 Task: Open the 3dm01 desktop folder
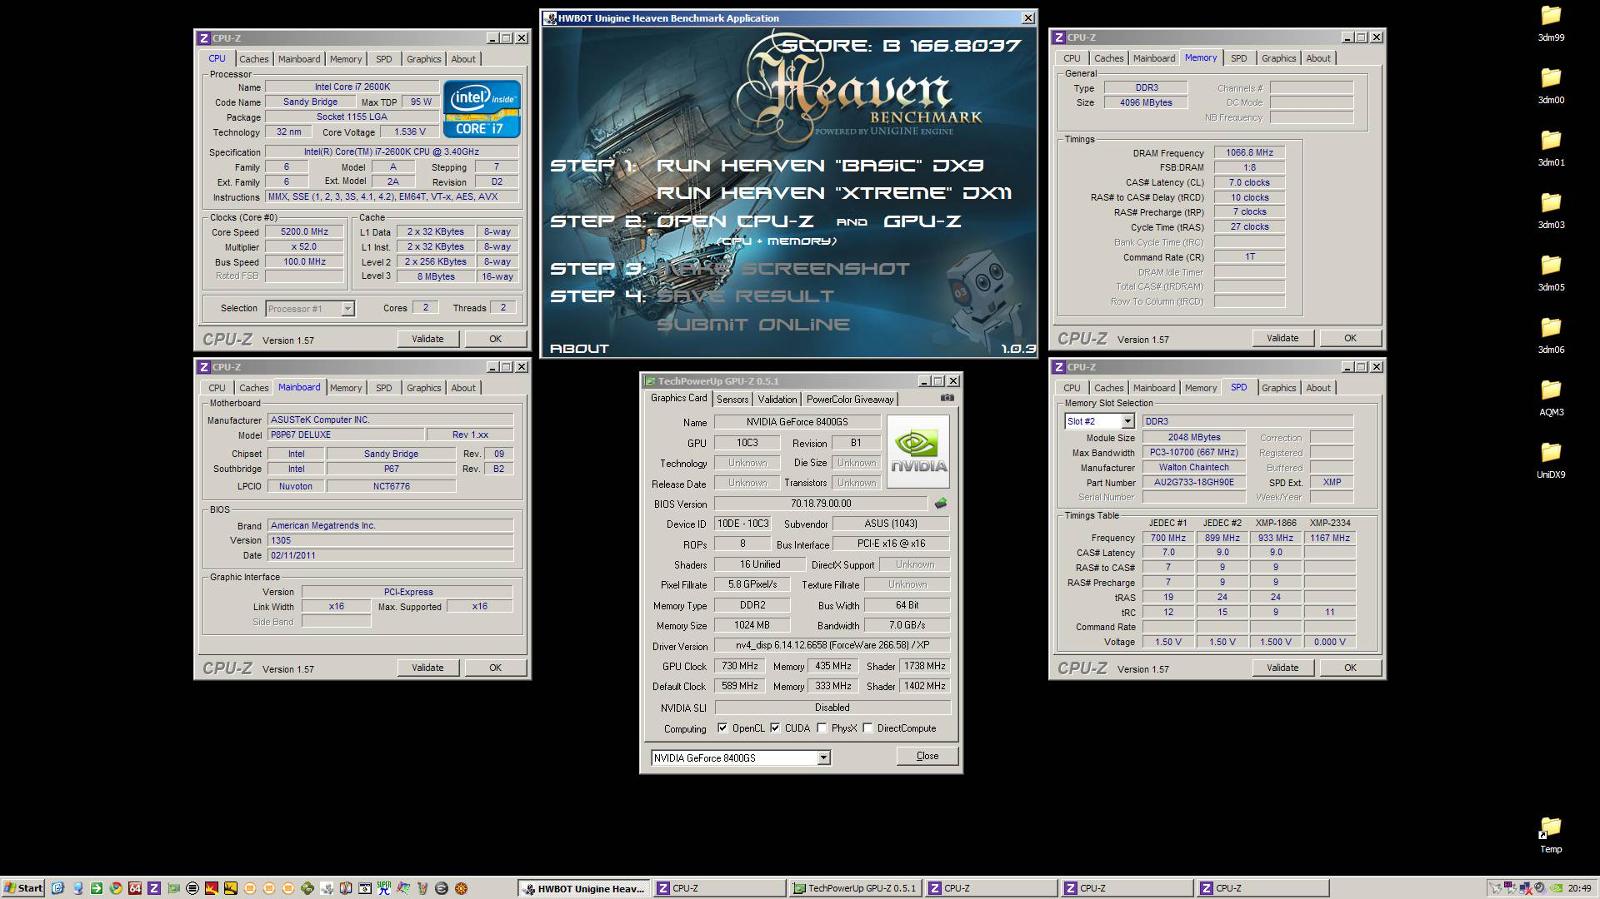(x=1551, y=147)
